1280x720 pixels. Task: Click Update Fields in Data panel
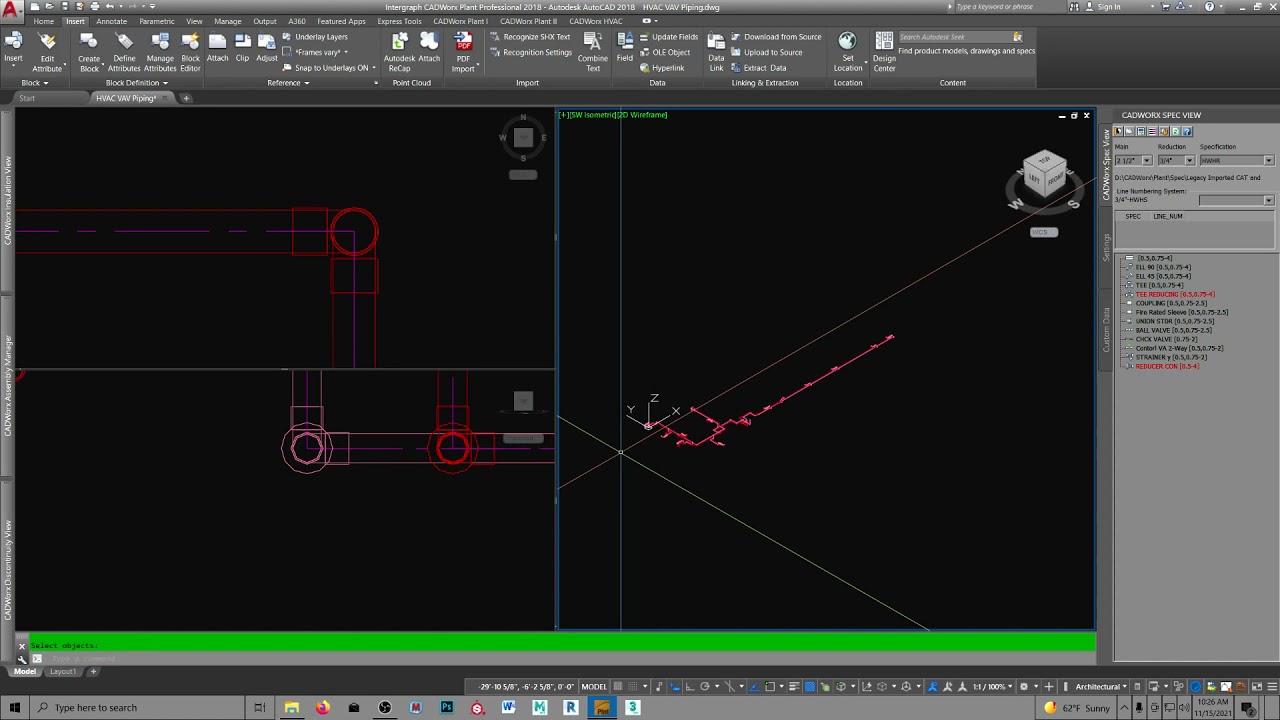coord(667,37)
